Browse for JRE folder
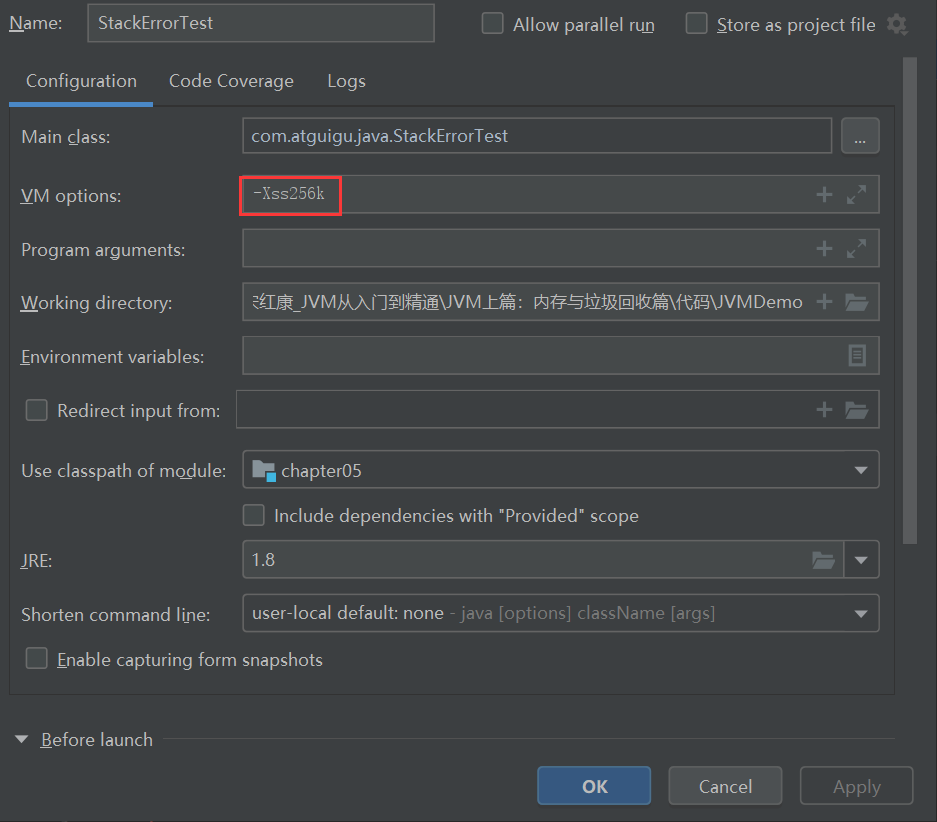 click(x=823, y=560)
